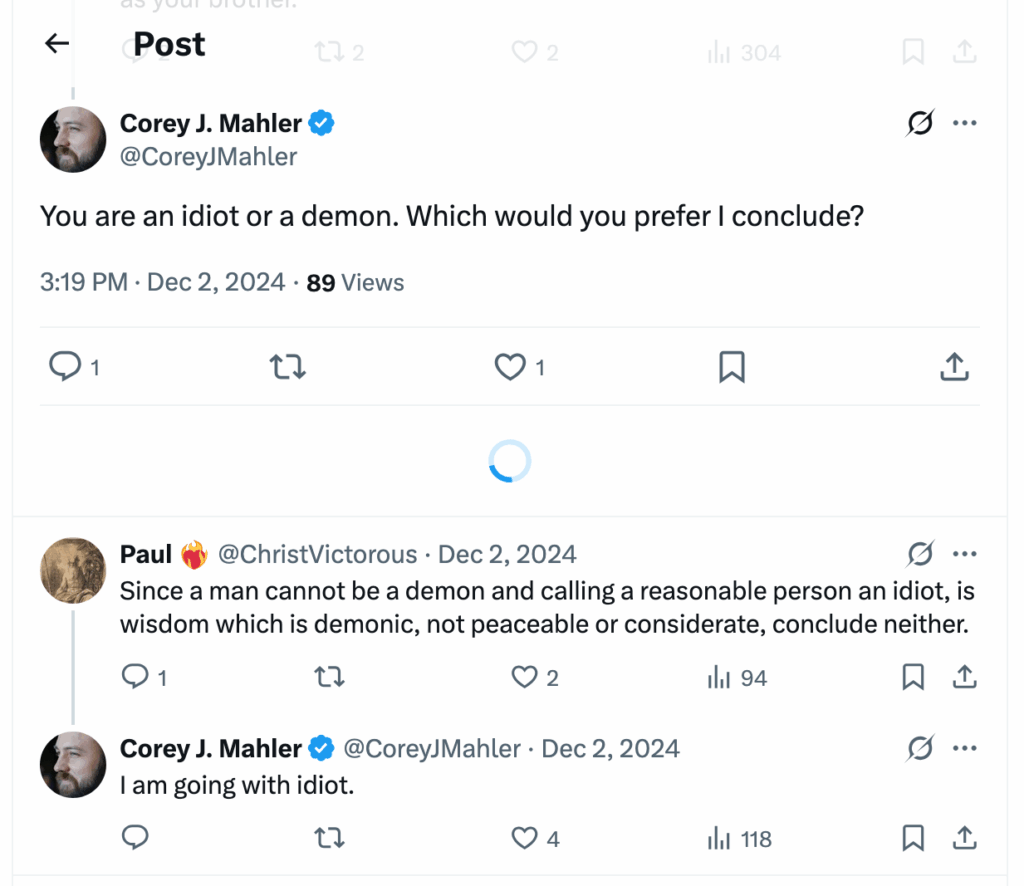Click the repost icon below the main post
Screen dimensions: 1024x886
[287, 367]
